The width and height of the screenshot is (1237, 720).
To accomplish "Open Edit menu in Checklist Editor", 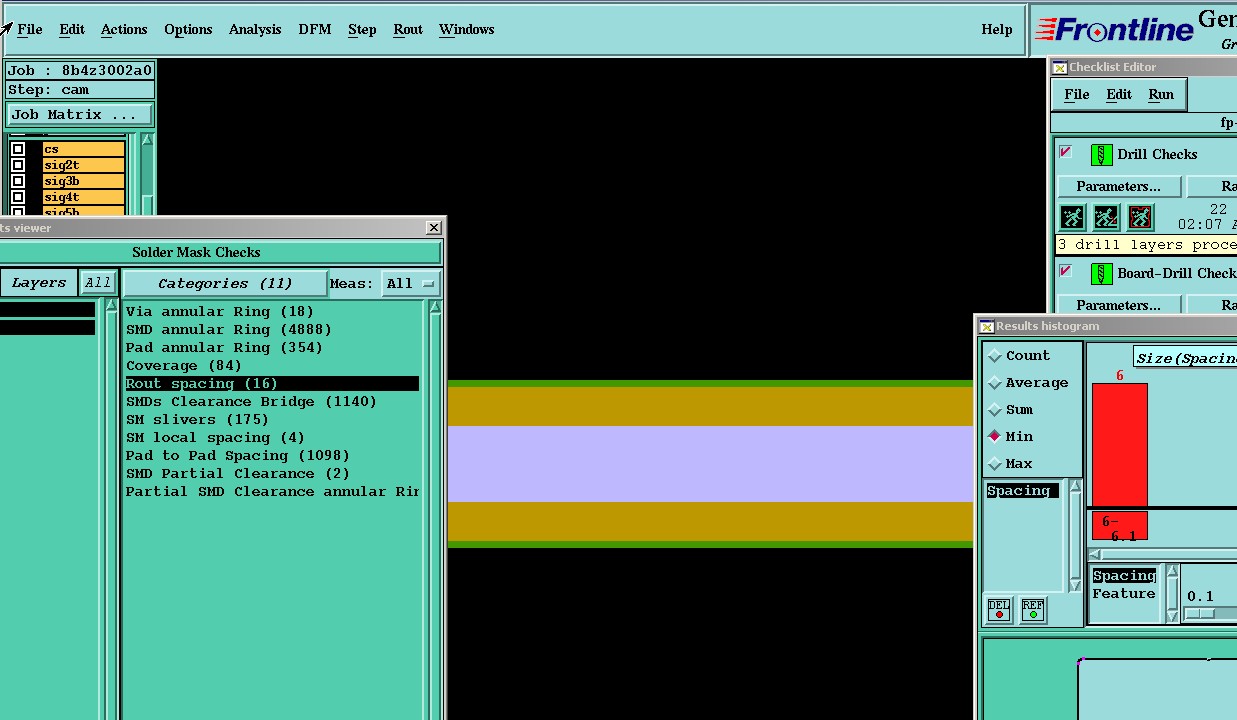I will [1119, 95].
